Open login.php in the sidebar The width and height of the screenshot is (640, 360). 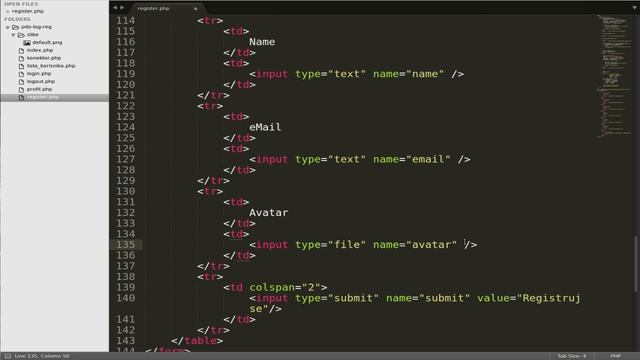pyautogui.click(x=39, y=74)
